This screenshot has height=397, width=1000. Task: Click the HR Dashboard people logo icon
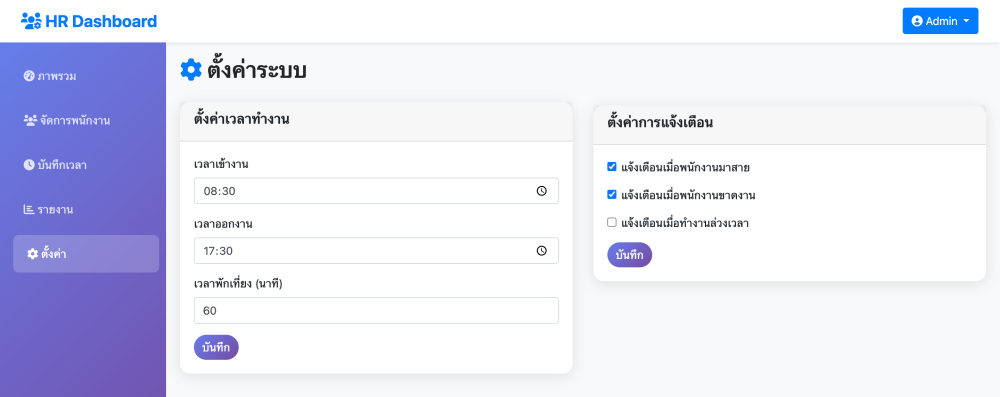coord(31,21)
